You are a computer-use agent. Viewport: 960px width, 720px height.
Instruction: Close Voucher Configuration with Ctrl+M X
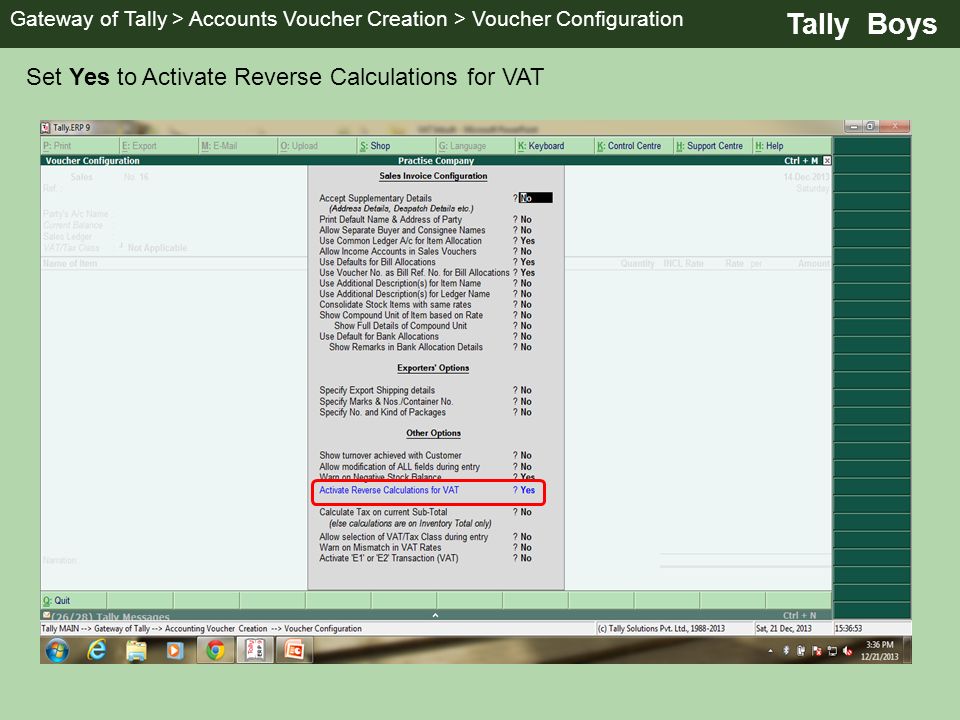tap(827, 160)
